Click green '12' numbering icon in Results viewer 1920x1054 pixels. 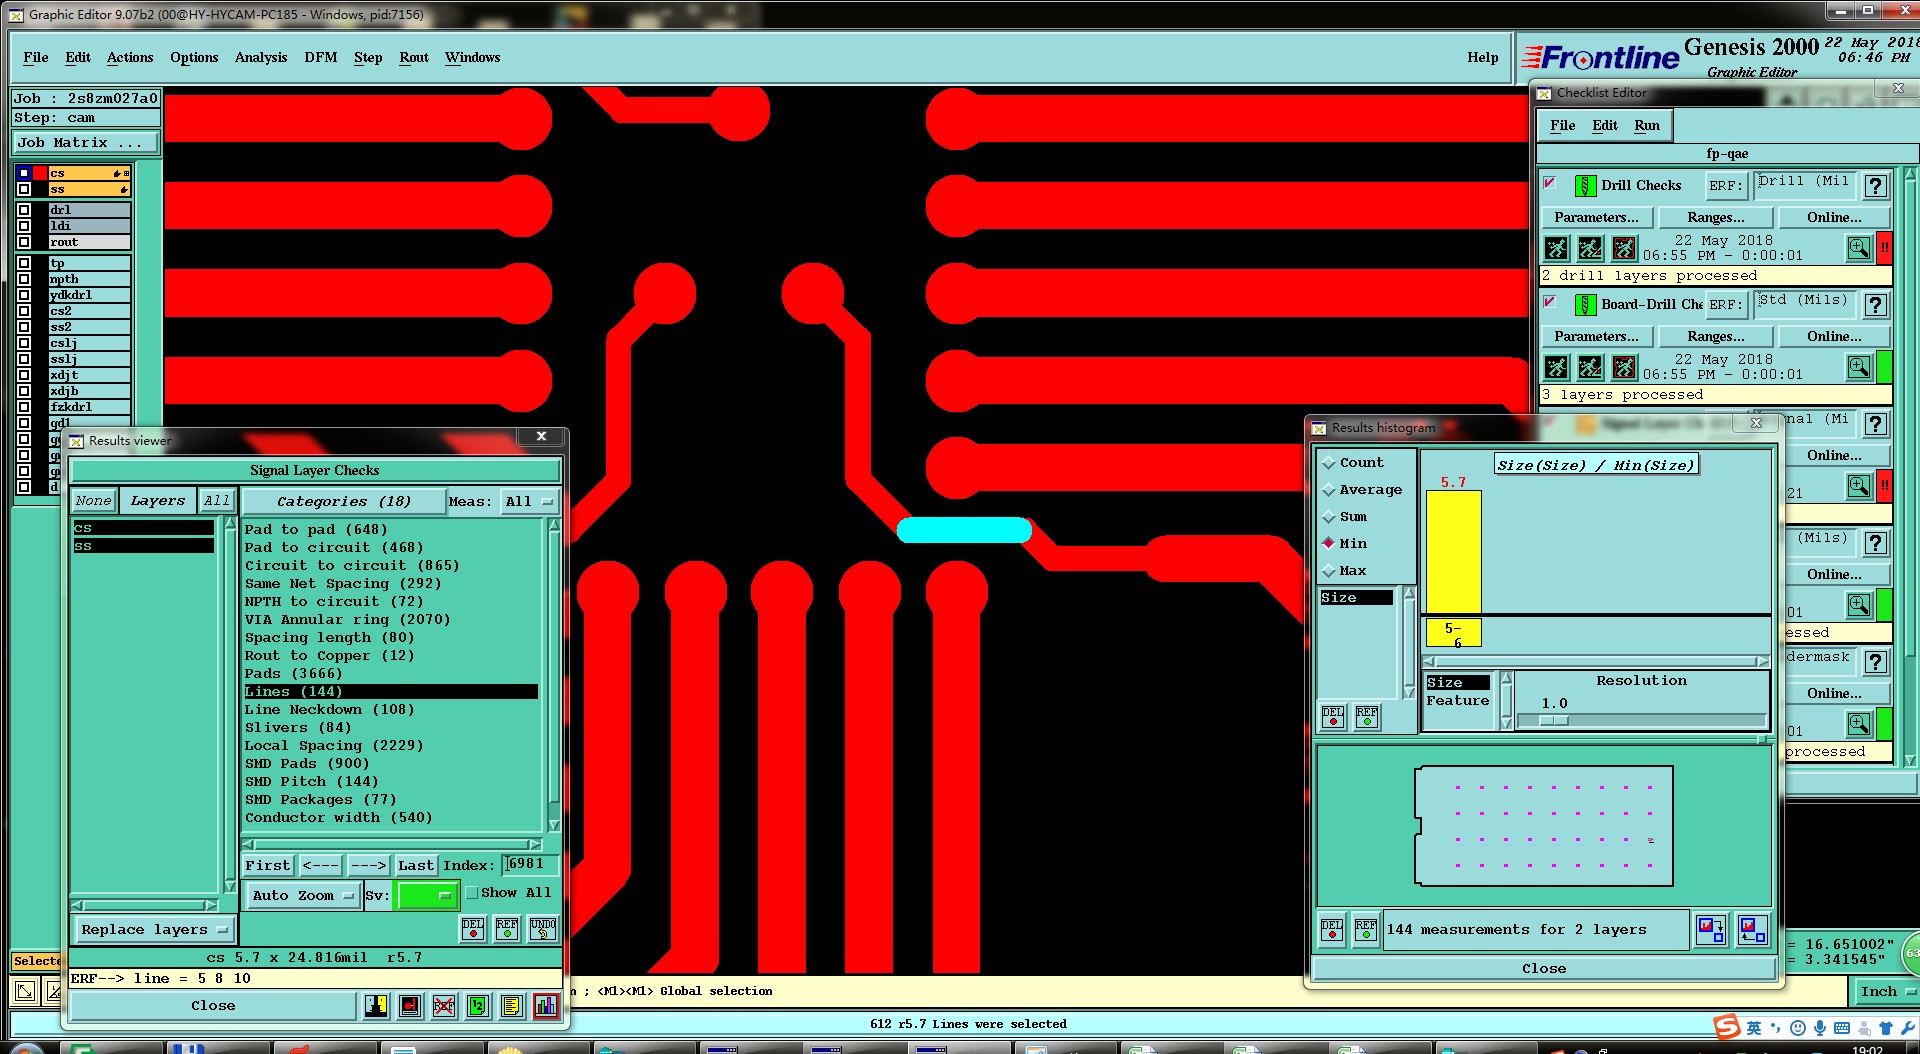coord(478,1006)
